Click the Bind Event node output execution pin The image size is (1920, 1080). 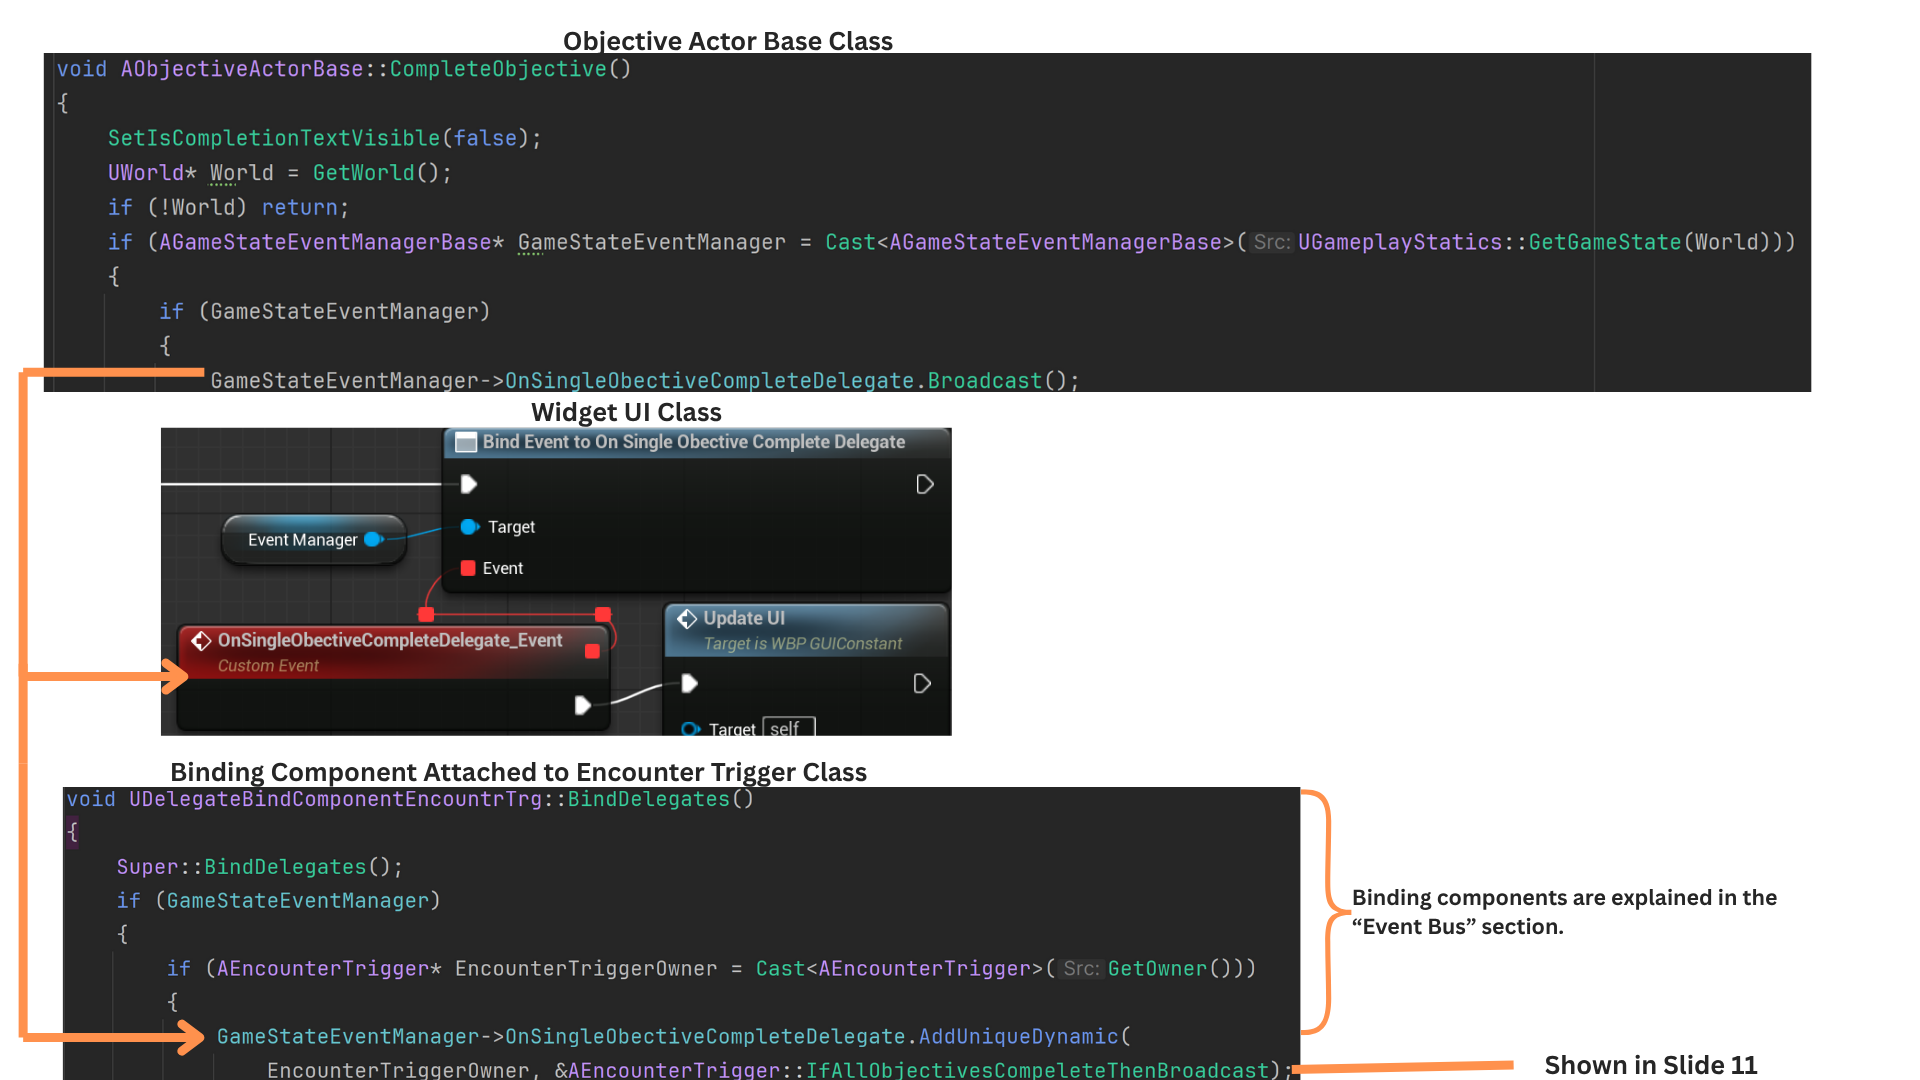924,485
